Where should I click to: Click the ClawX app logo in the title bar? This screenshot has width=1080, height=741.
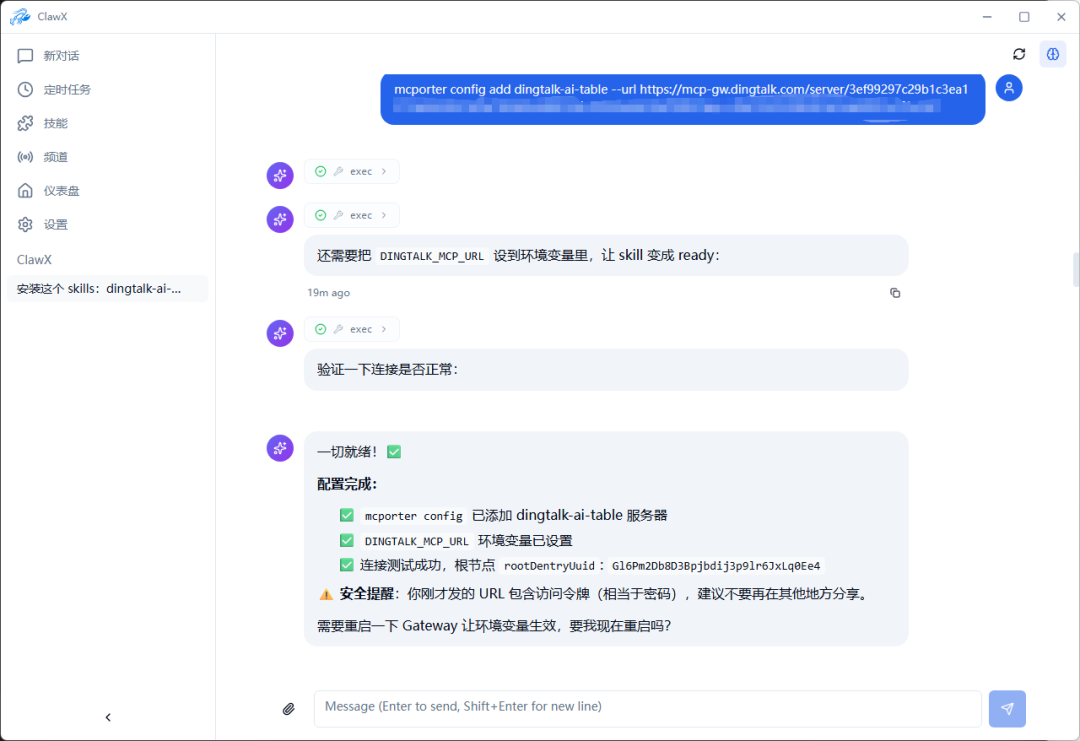point(20,17)
